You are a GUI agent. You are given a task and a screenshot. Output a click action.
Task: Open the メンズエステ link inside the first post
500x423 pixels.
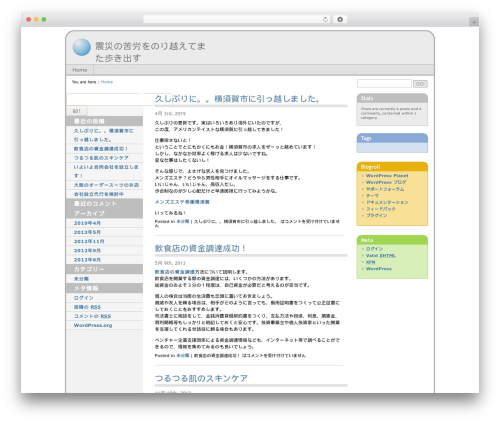[x=182, y=202]
